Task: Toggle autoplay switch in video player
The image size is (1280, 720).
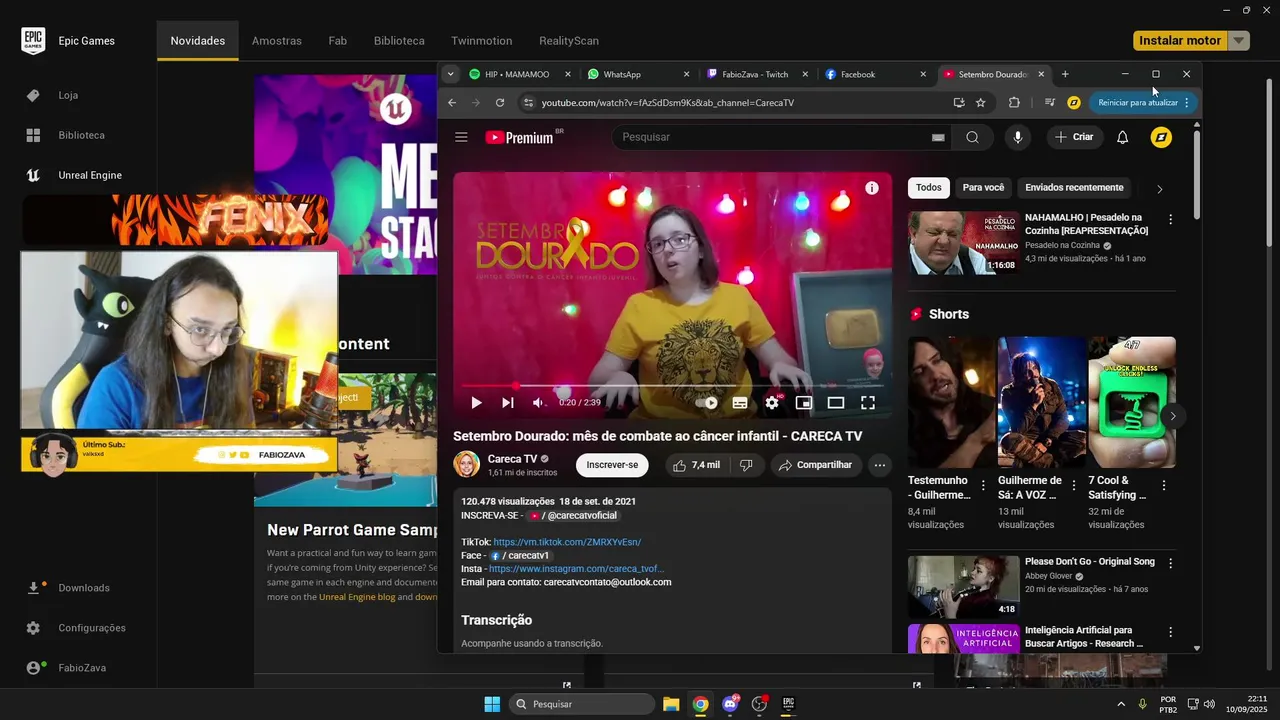Action: coord(709,403)
